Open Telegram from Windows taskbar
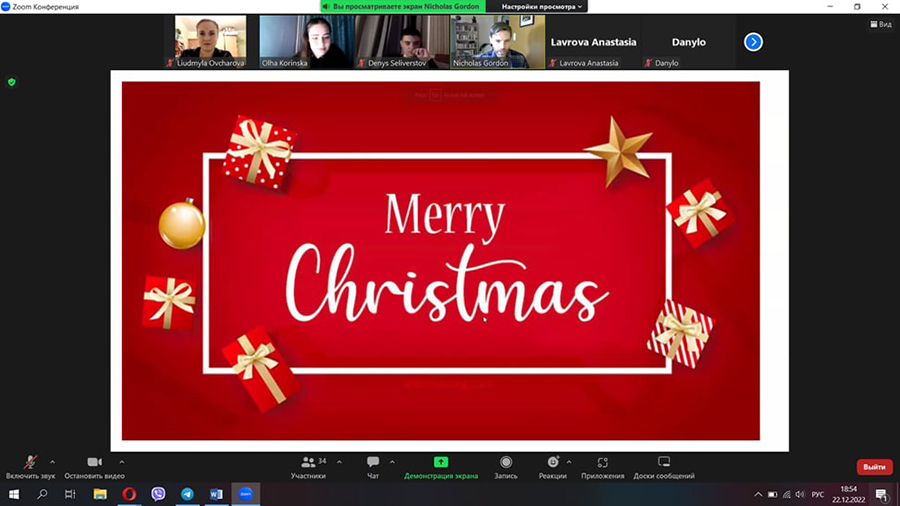 [187, 494]
